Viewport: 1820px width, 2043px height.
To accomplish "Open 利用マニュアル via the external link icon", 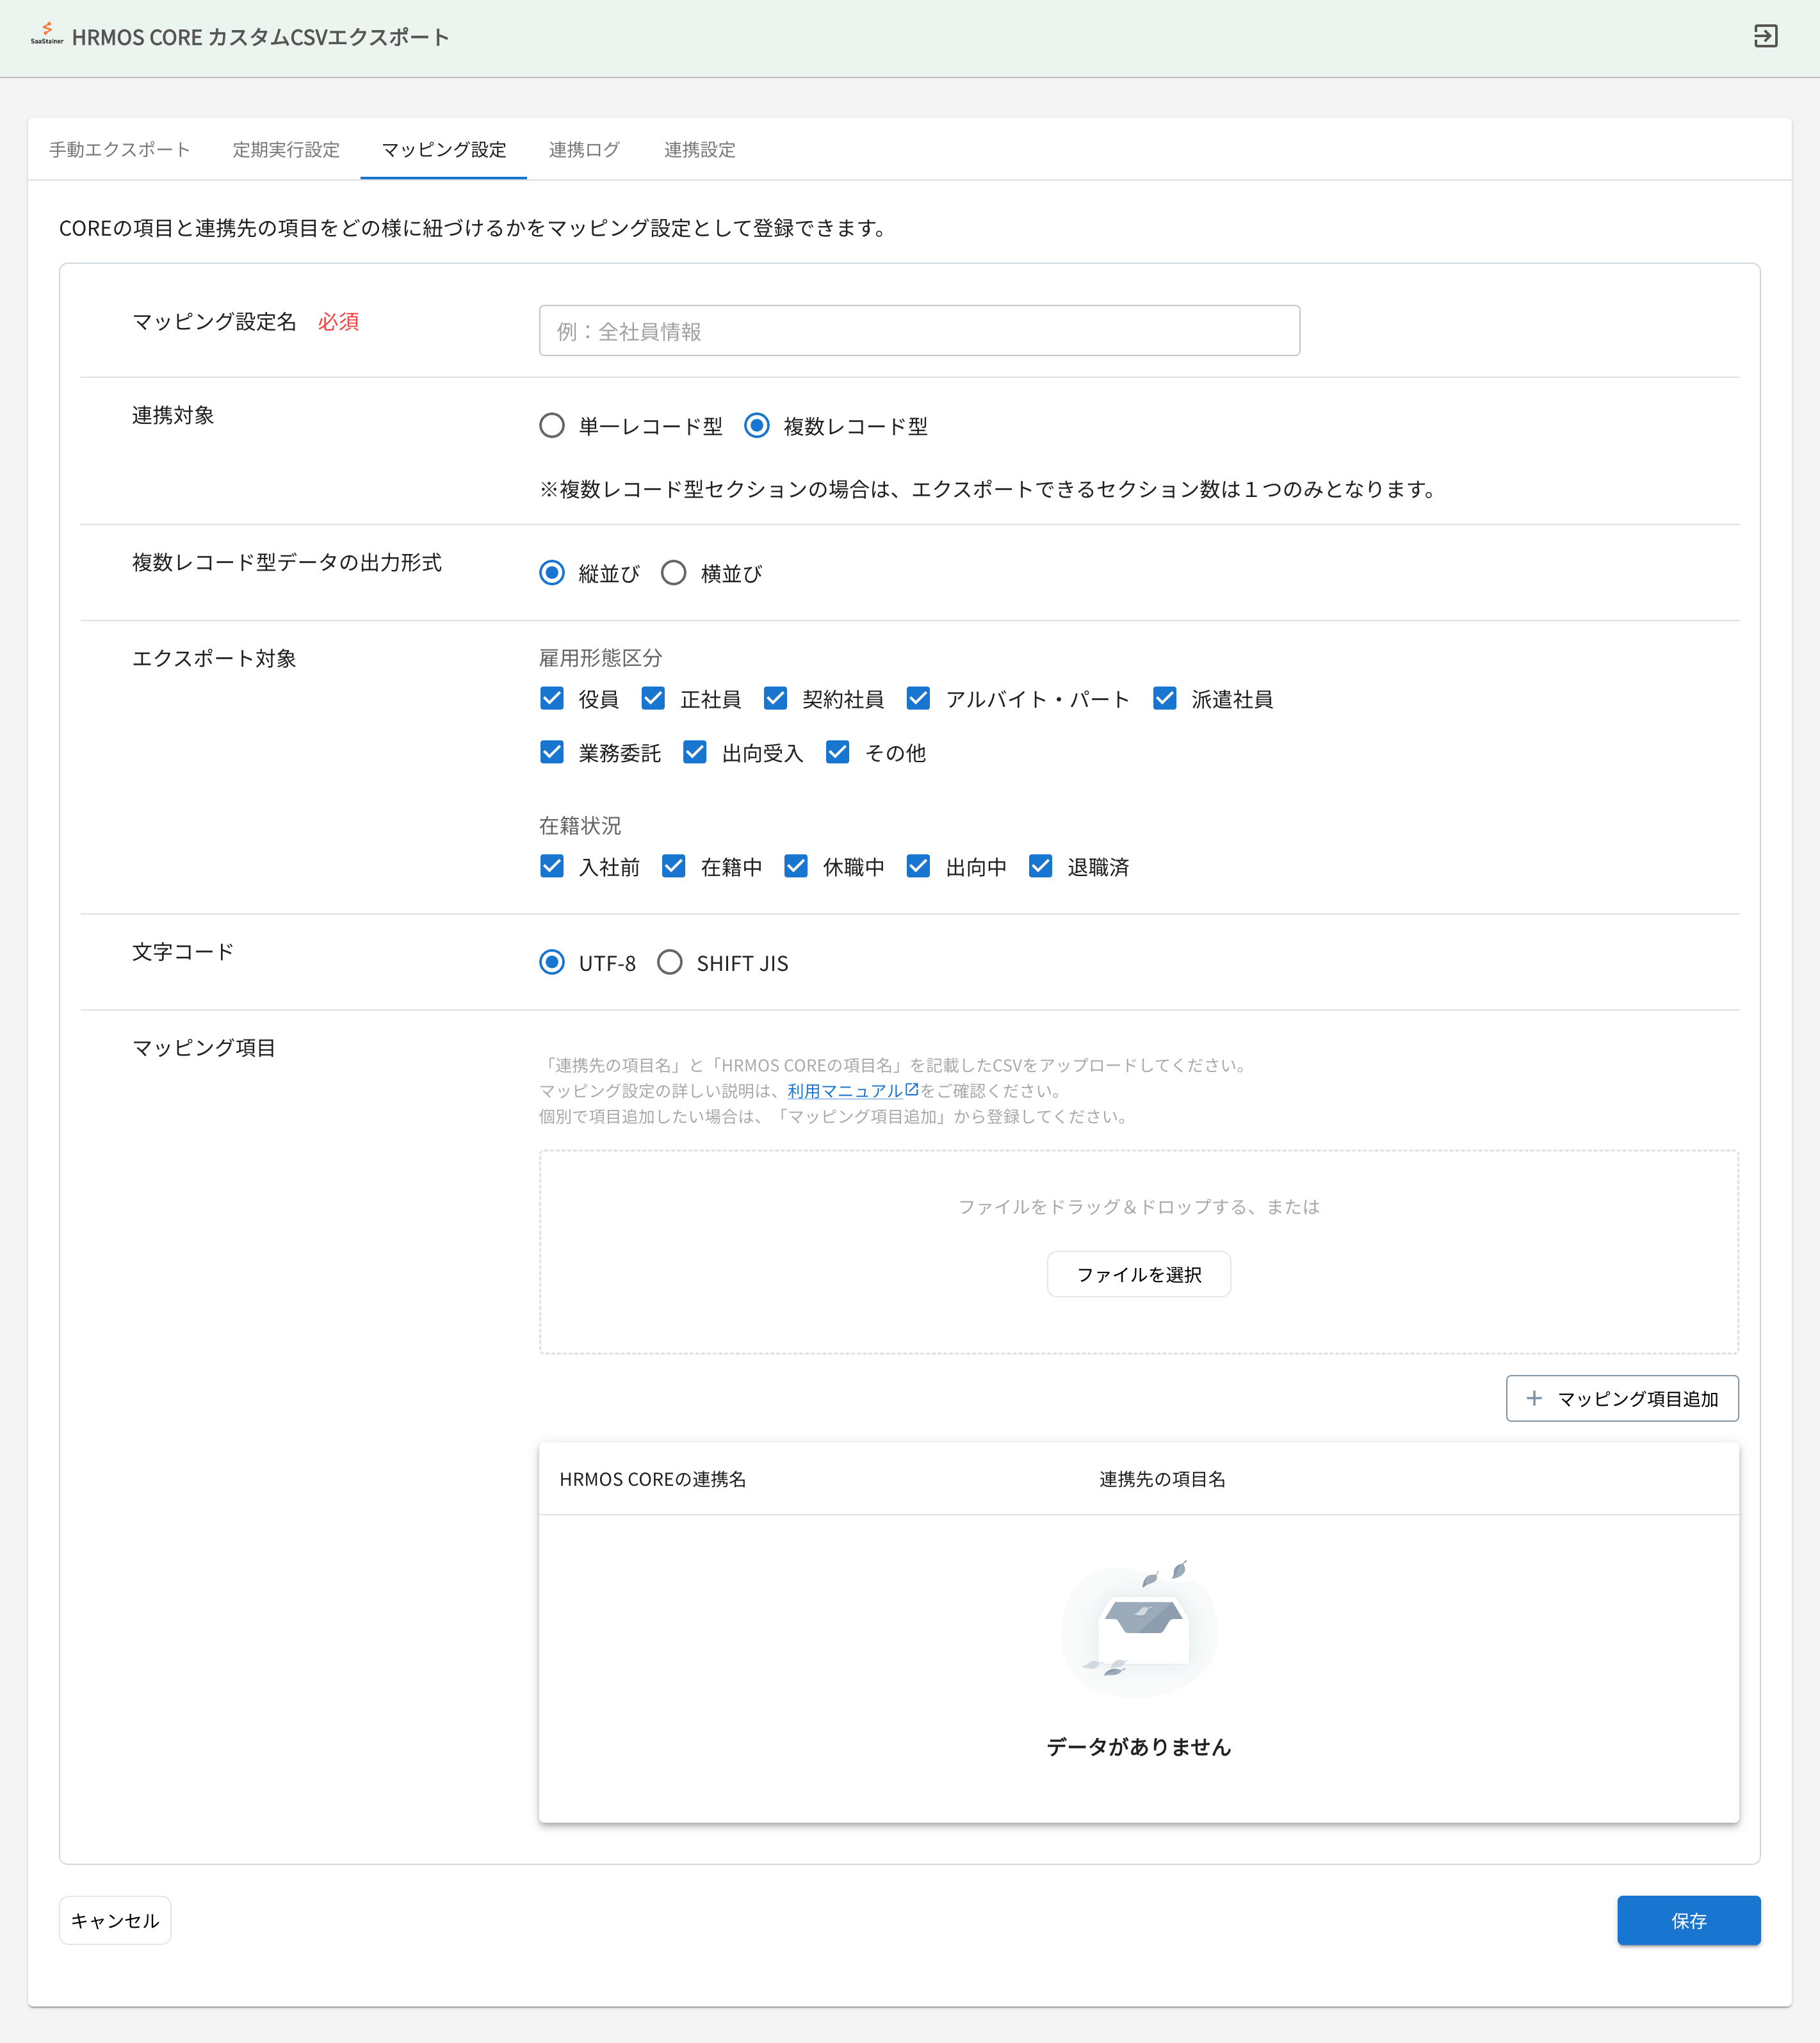I will (x=911, y=1091).
